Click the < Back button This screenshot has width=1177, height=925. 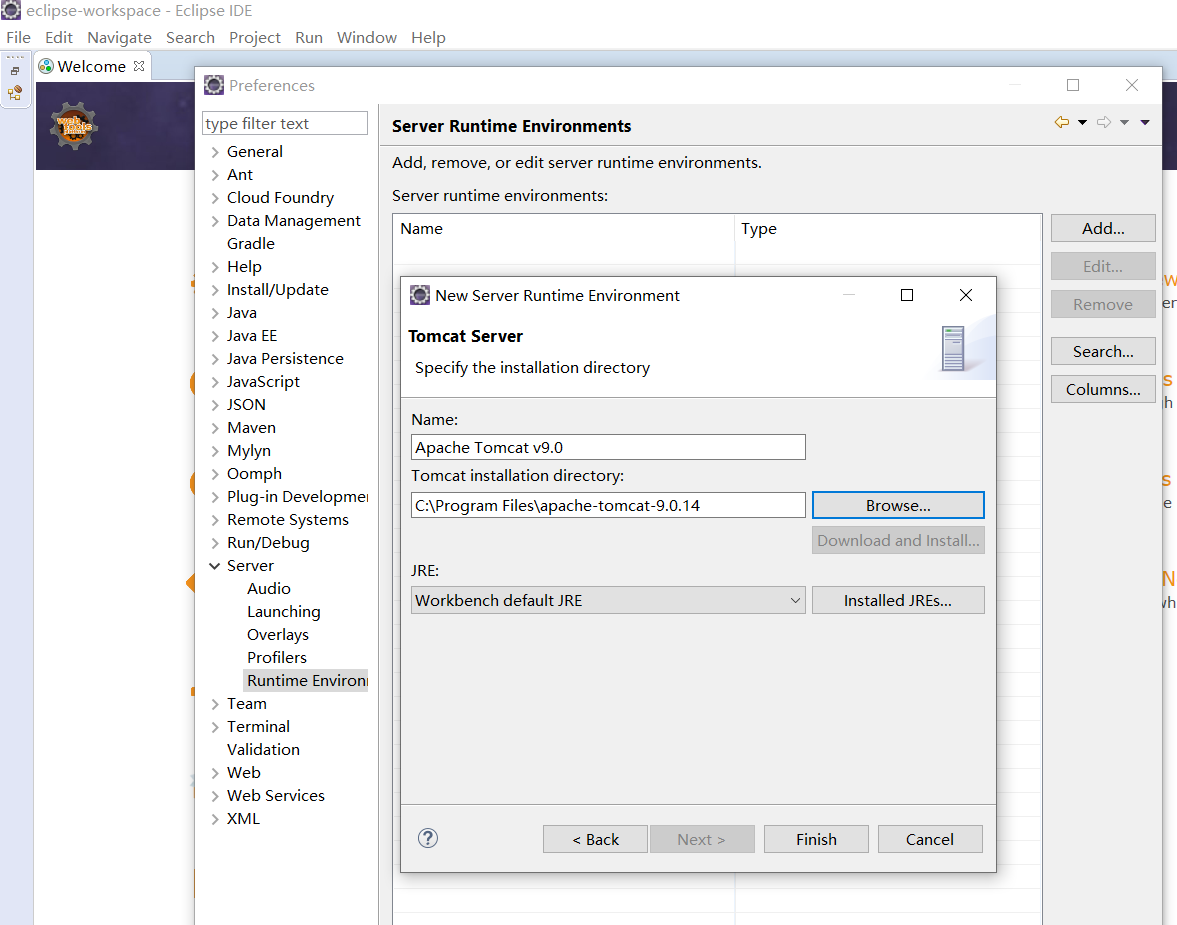595,839
